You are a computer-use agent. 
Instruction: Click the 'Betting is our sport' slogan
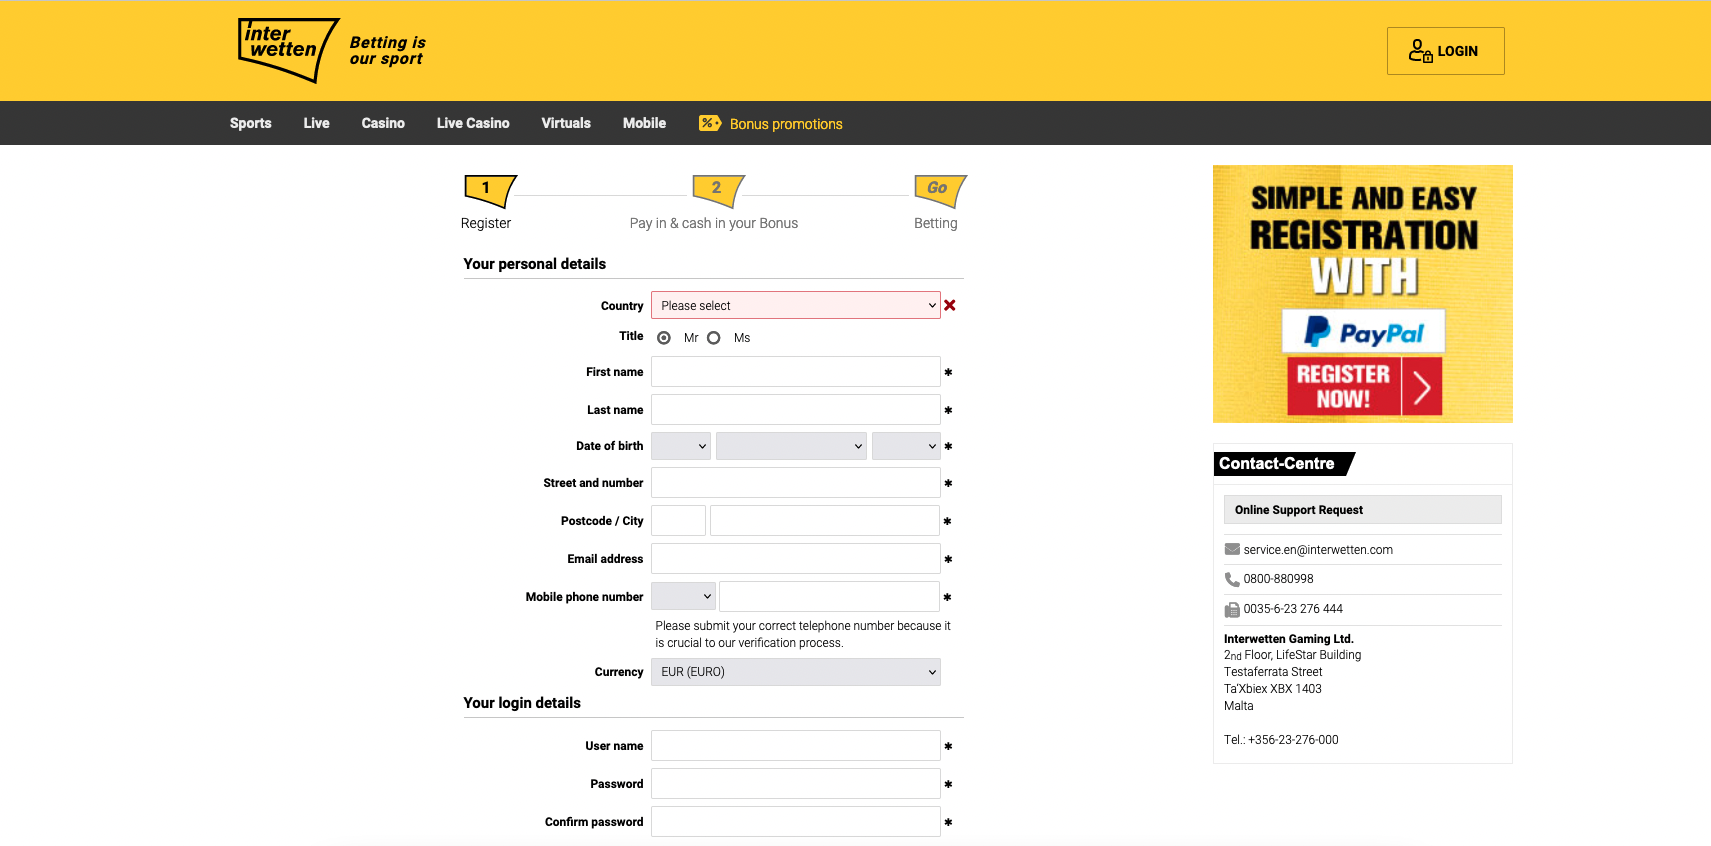pos(387,51)
